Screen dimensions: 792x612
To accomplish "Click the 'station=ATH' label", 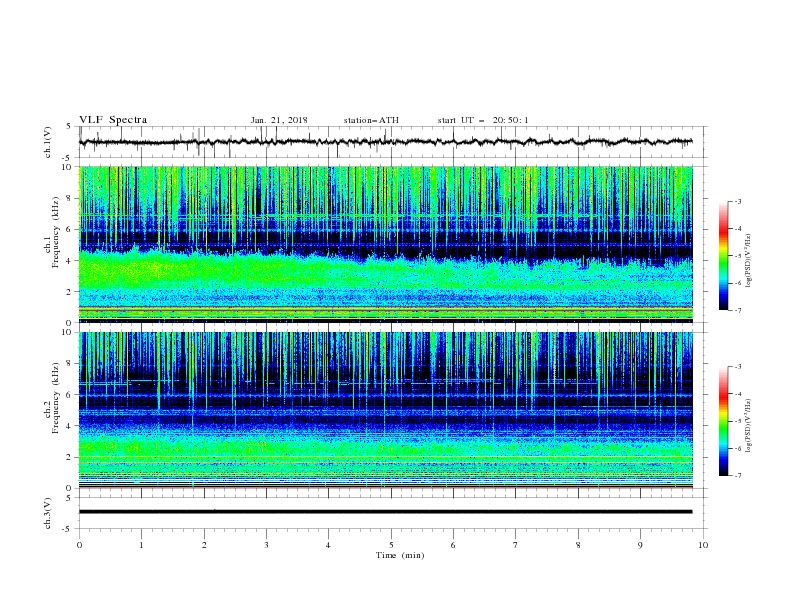I will tap(371, 120).
